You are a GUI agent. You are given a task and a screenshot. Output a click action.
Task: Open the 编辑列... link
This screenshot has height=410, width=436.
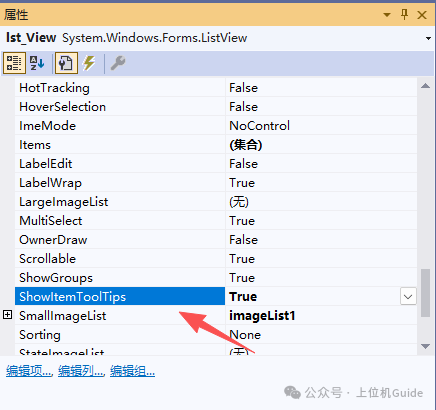[81, 371]
